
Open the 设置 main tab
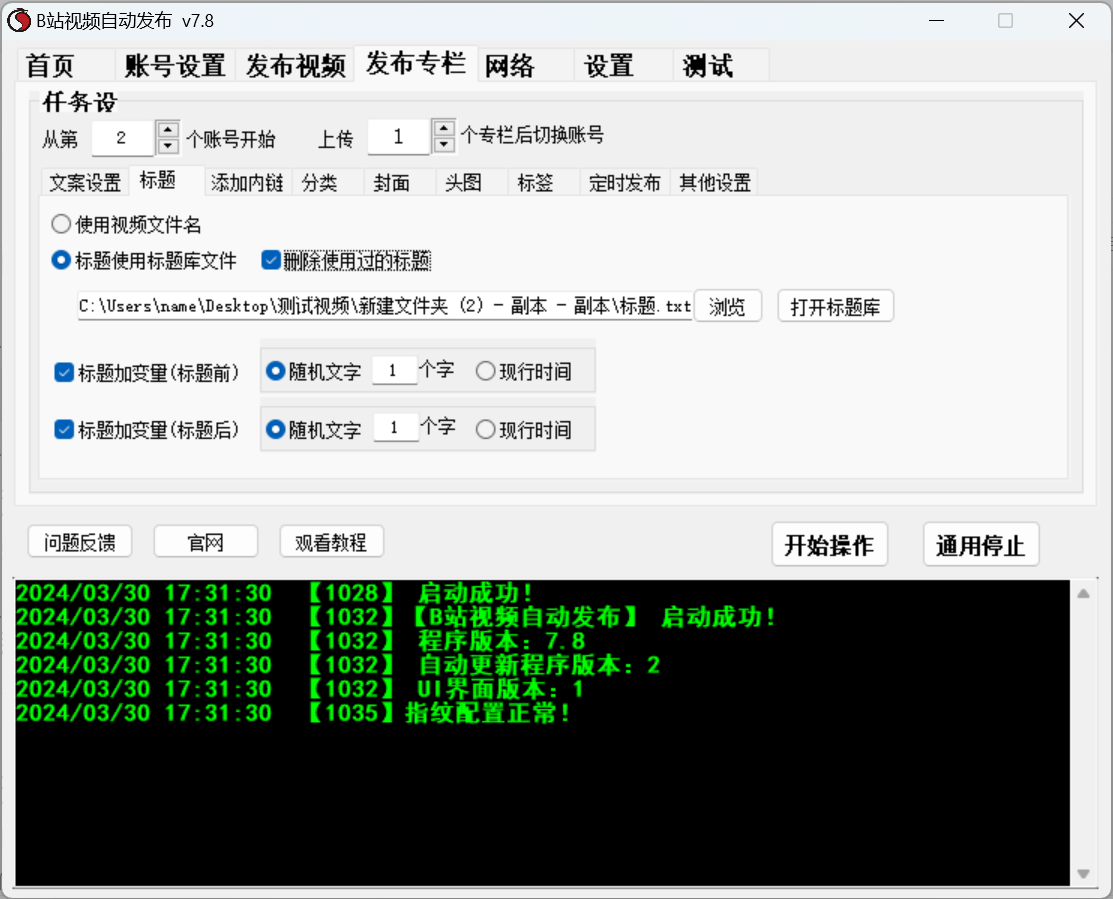tap(624, 66)
